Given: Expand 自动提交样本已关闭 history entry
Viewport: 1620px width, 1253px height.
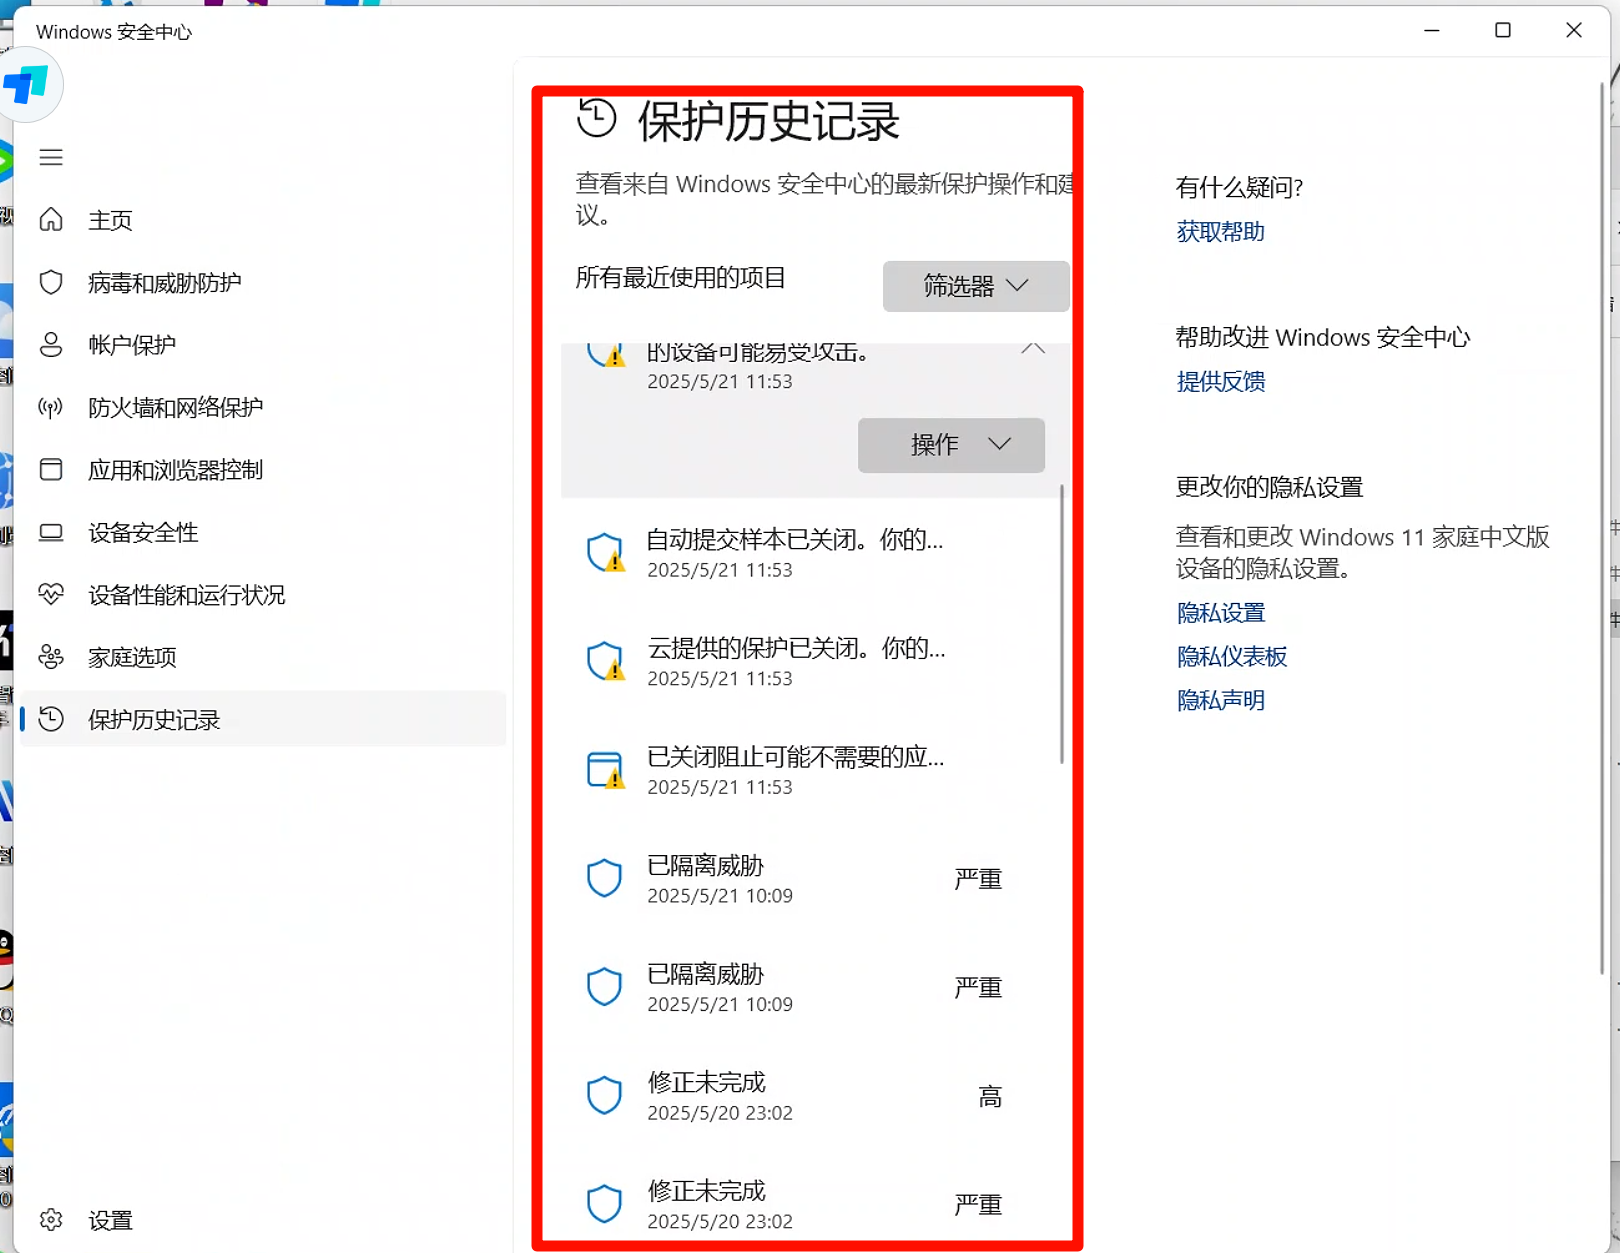Looking at the screenshot, I should click(808, 553).
